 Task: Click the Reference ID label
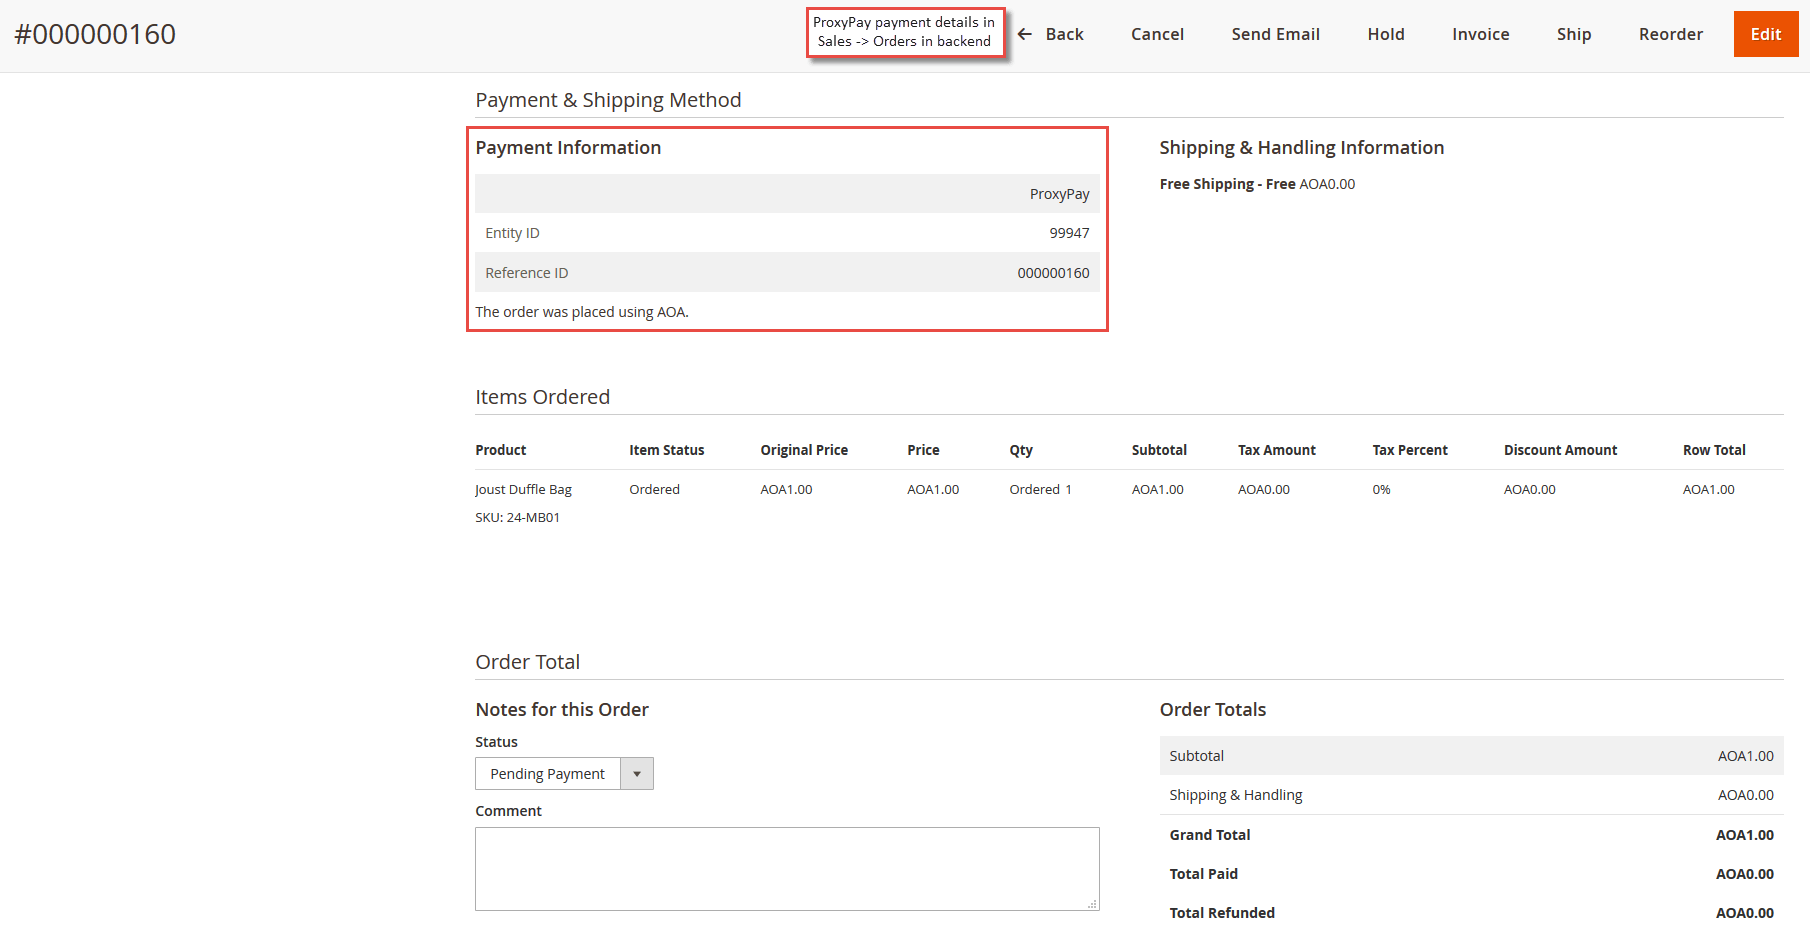(526, 273)
